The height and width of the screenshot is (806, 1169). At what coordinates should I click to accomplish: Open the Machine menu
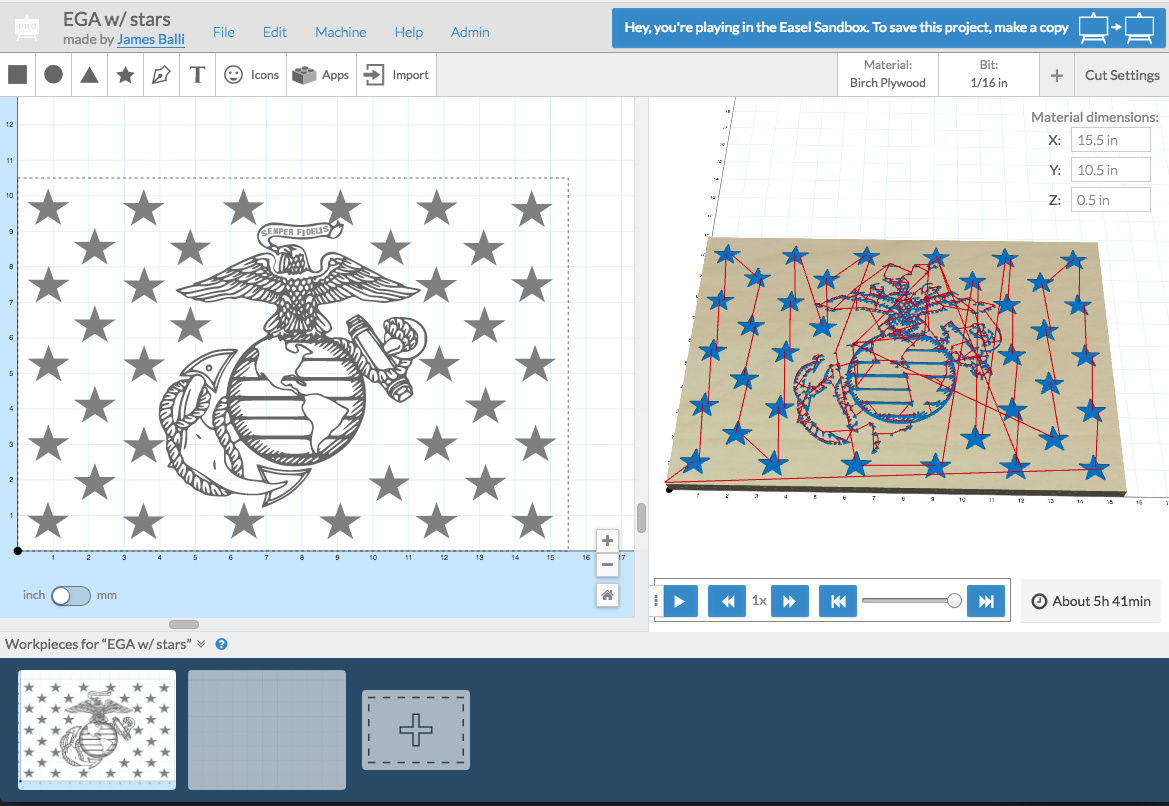(341, 32)
